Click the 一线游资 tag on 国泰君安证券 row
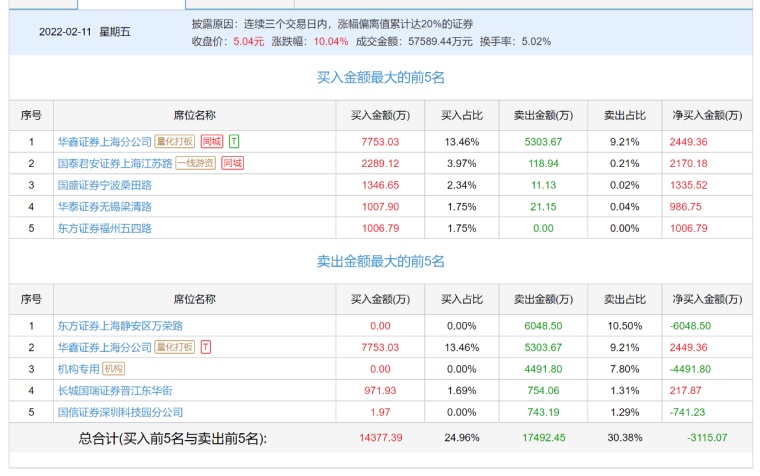The height and width of the screenshot is (476, 760). (196, 163)
